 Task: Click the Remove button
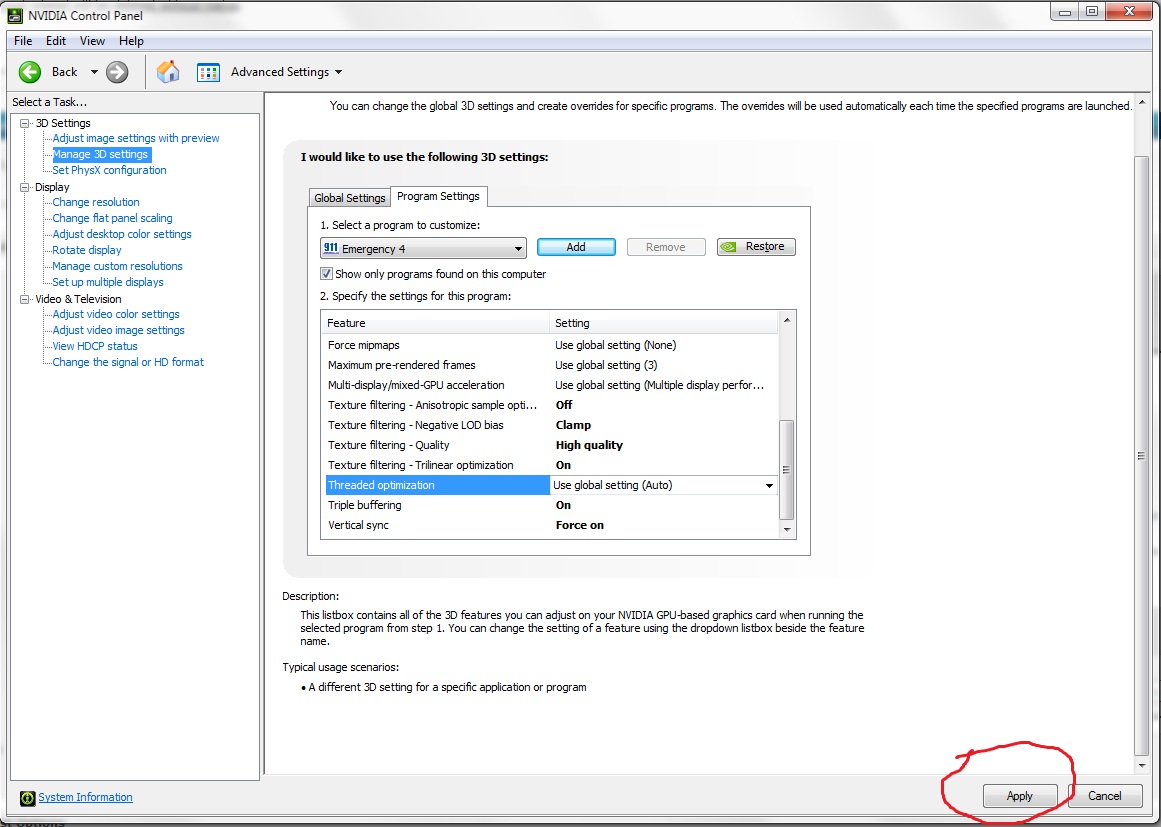(666, 247)
